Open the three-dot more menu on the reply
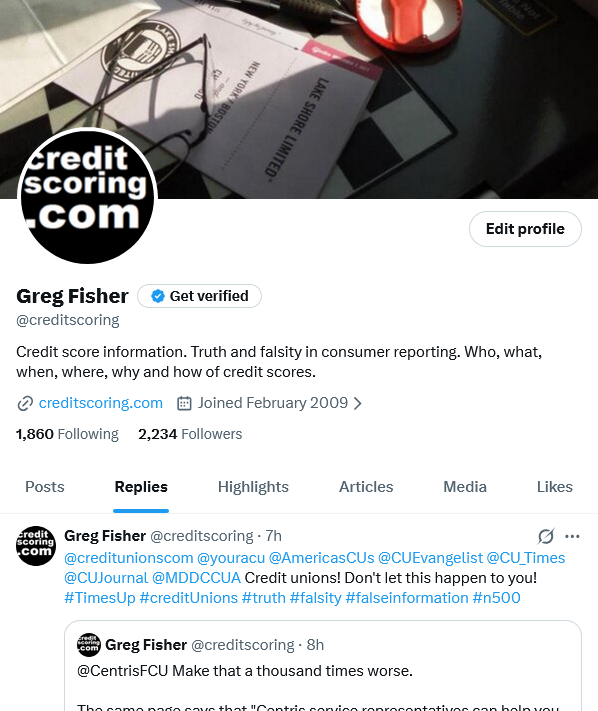Viewport: 598px width, 711px height. point(572,536)
